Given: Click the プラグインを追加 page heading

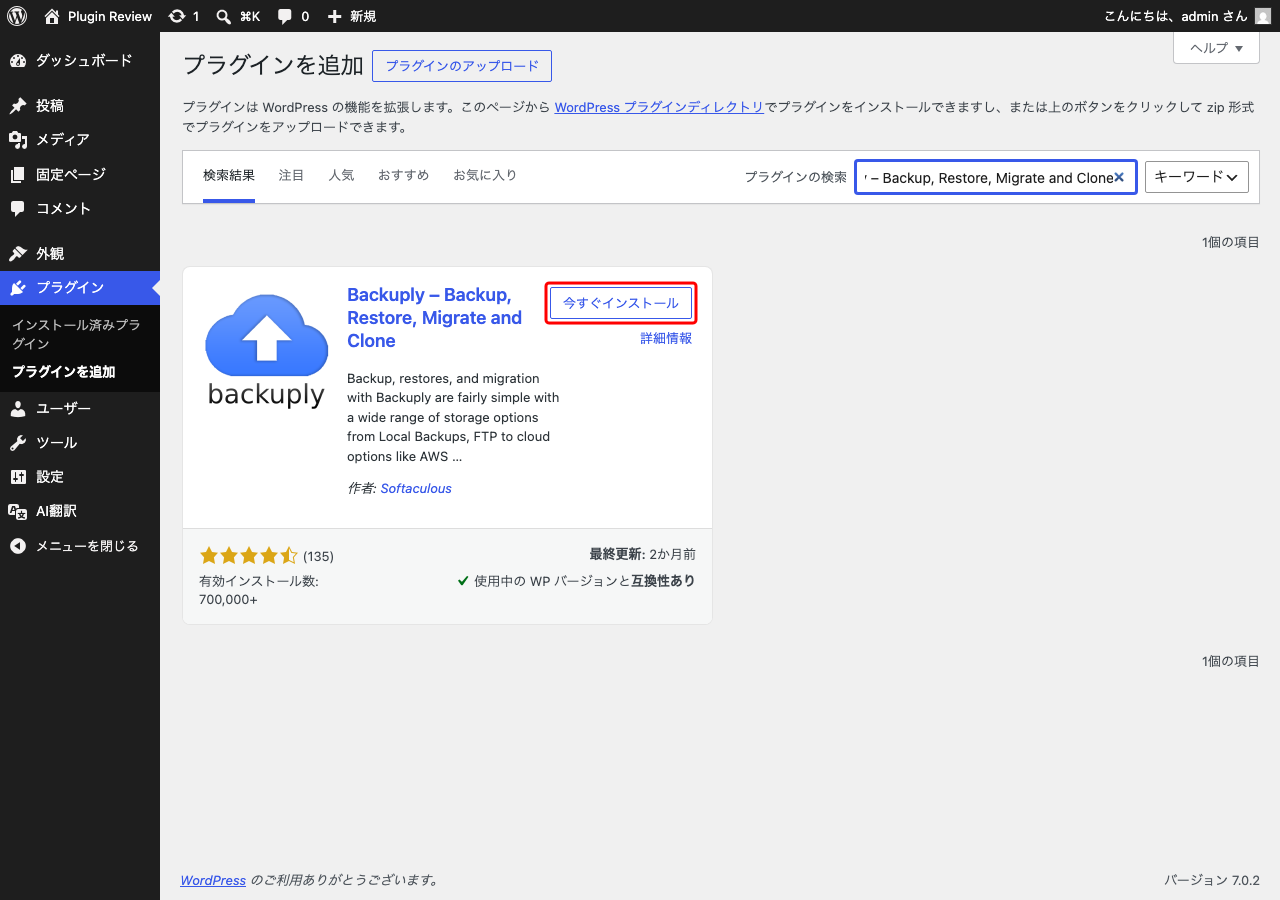Looking at the screenshot, I should pyautogui.click(x=273, y=66).
